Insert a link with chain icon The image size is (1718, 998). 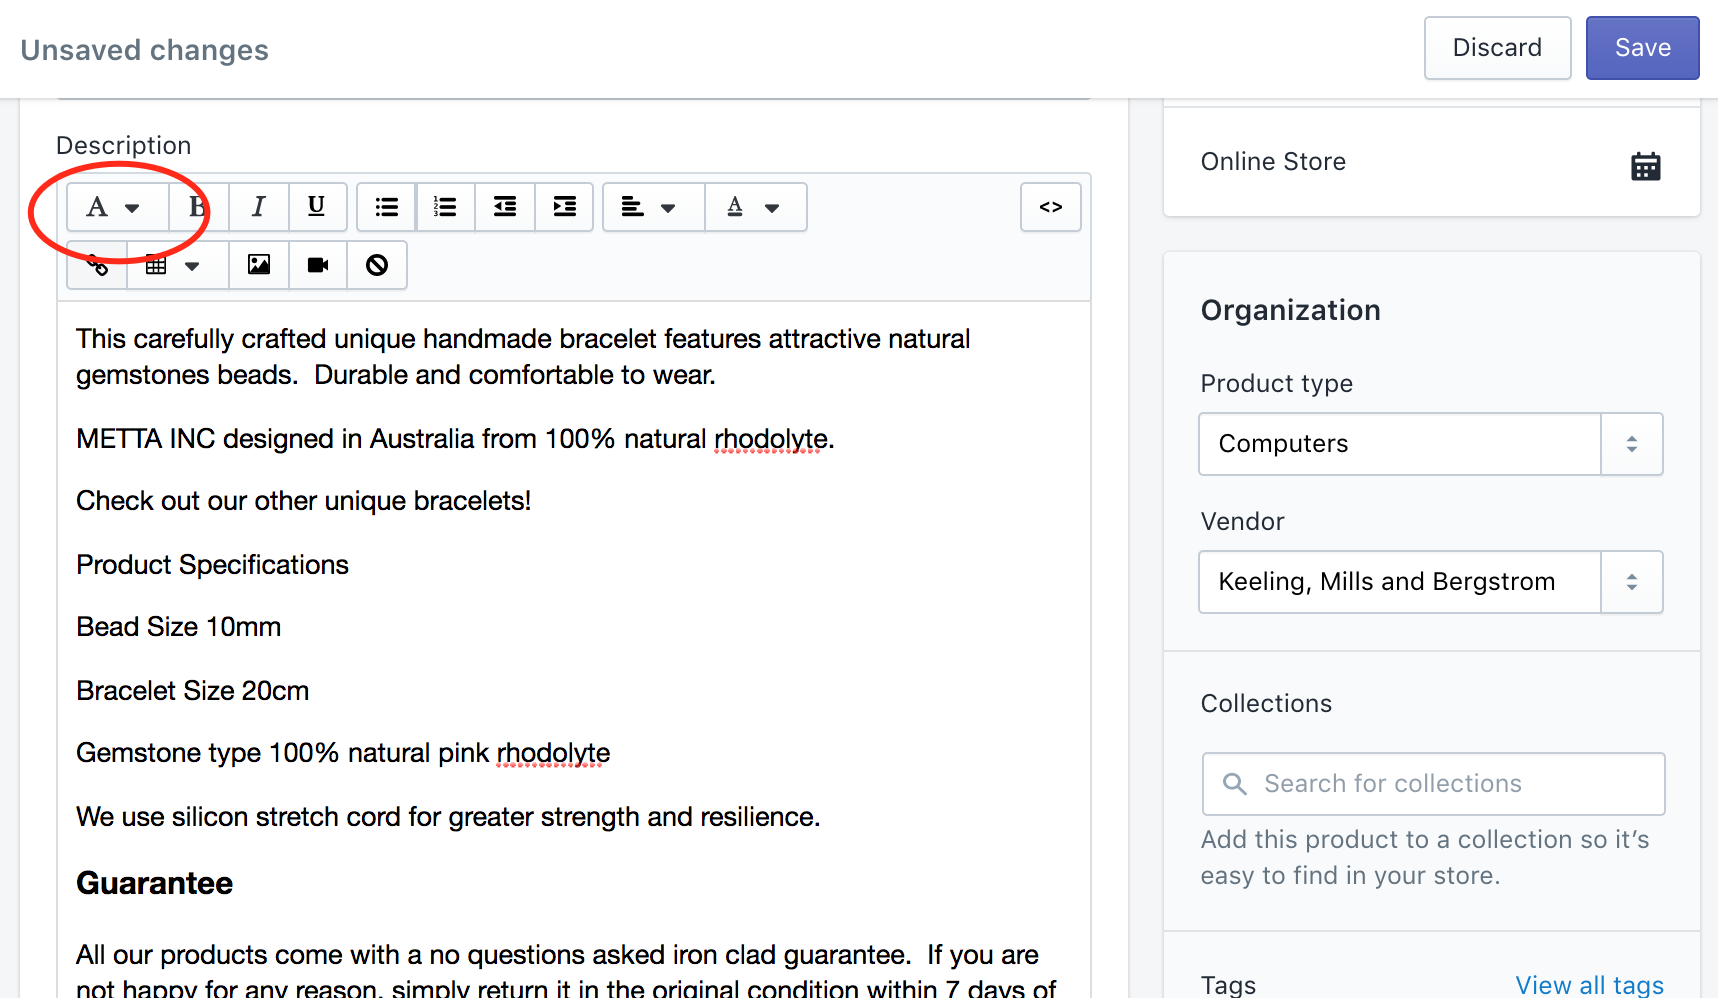(97, 265)
